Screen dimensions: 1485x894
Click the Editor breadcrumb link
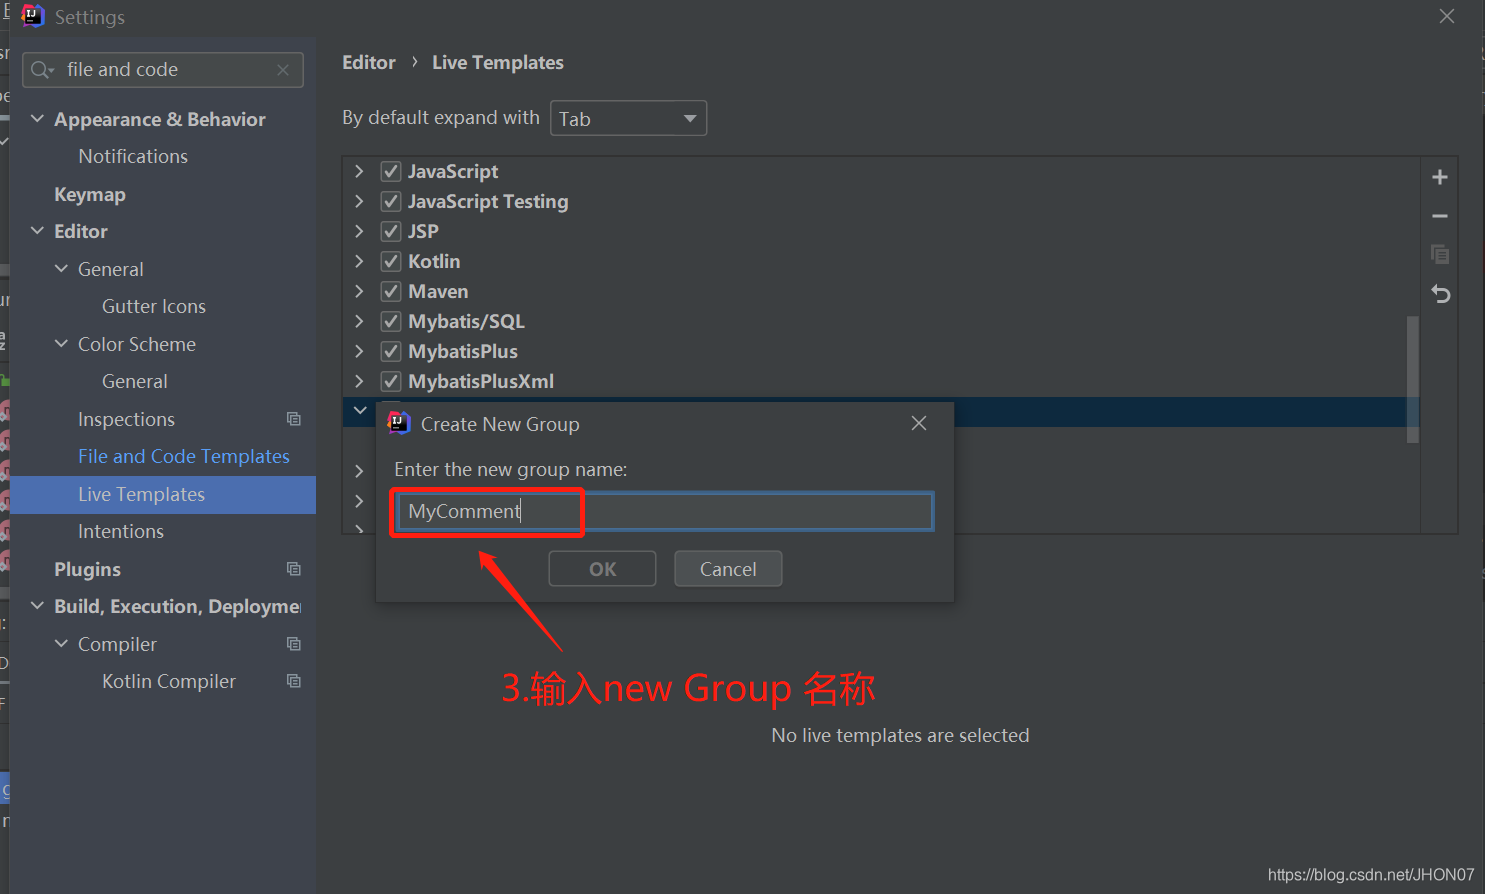point(369,62)
